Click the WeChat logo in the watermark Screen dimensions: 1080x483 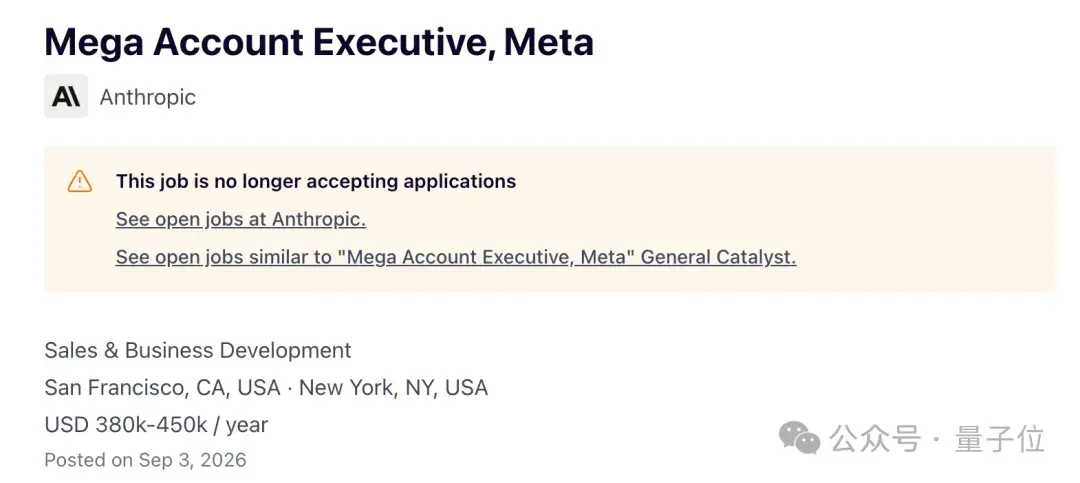[x=799, y=438]
